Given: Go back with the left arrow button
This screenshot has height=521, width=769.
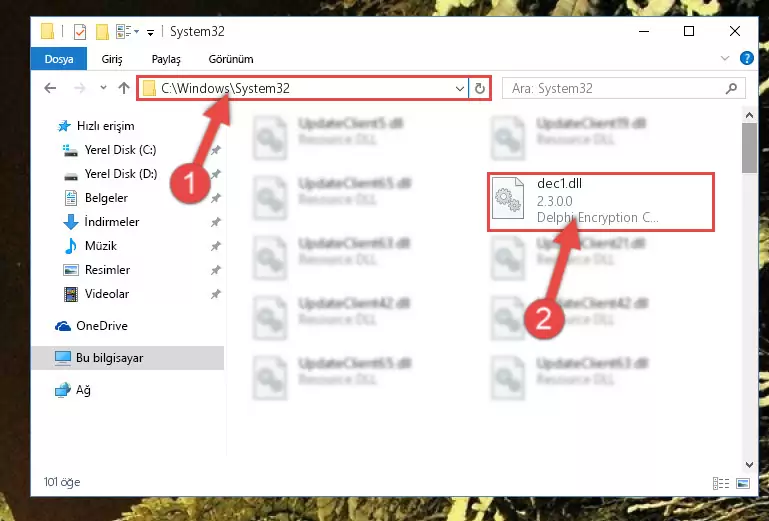Looking at the screenshot, I should (x=50, y=88).
